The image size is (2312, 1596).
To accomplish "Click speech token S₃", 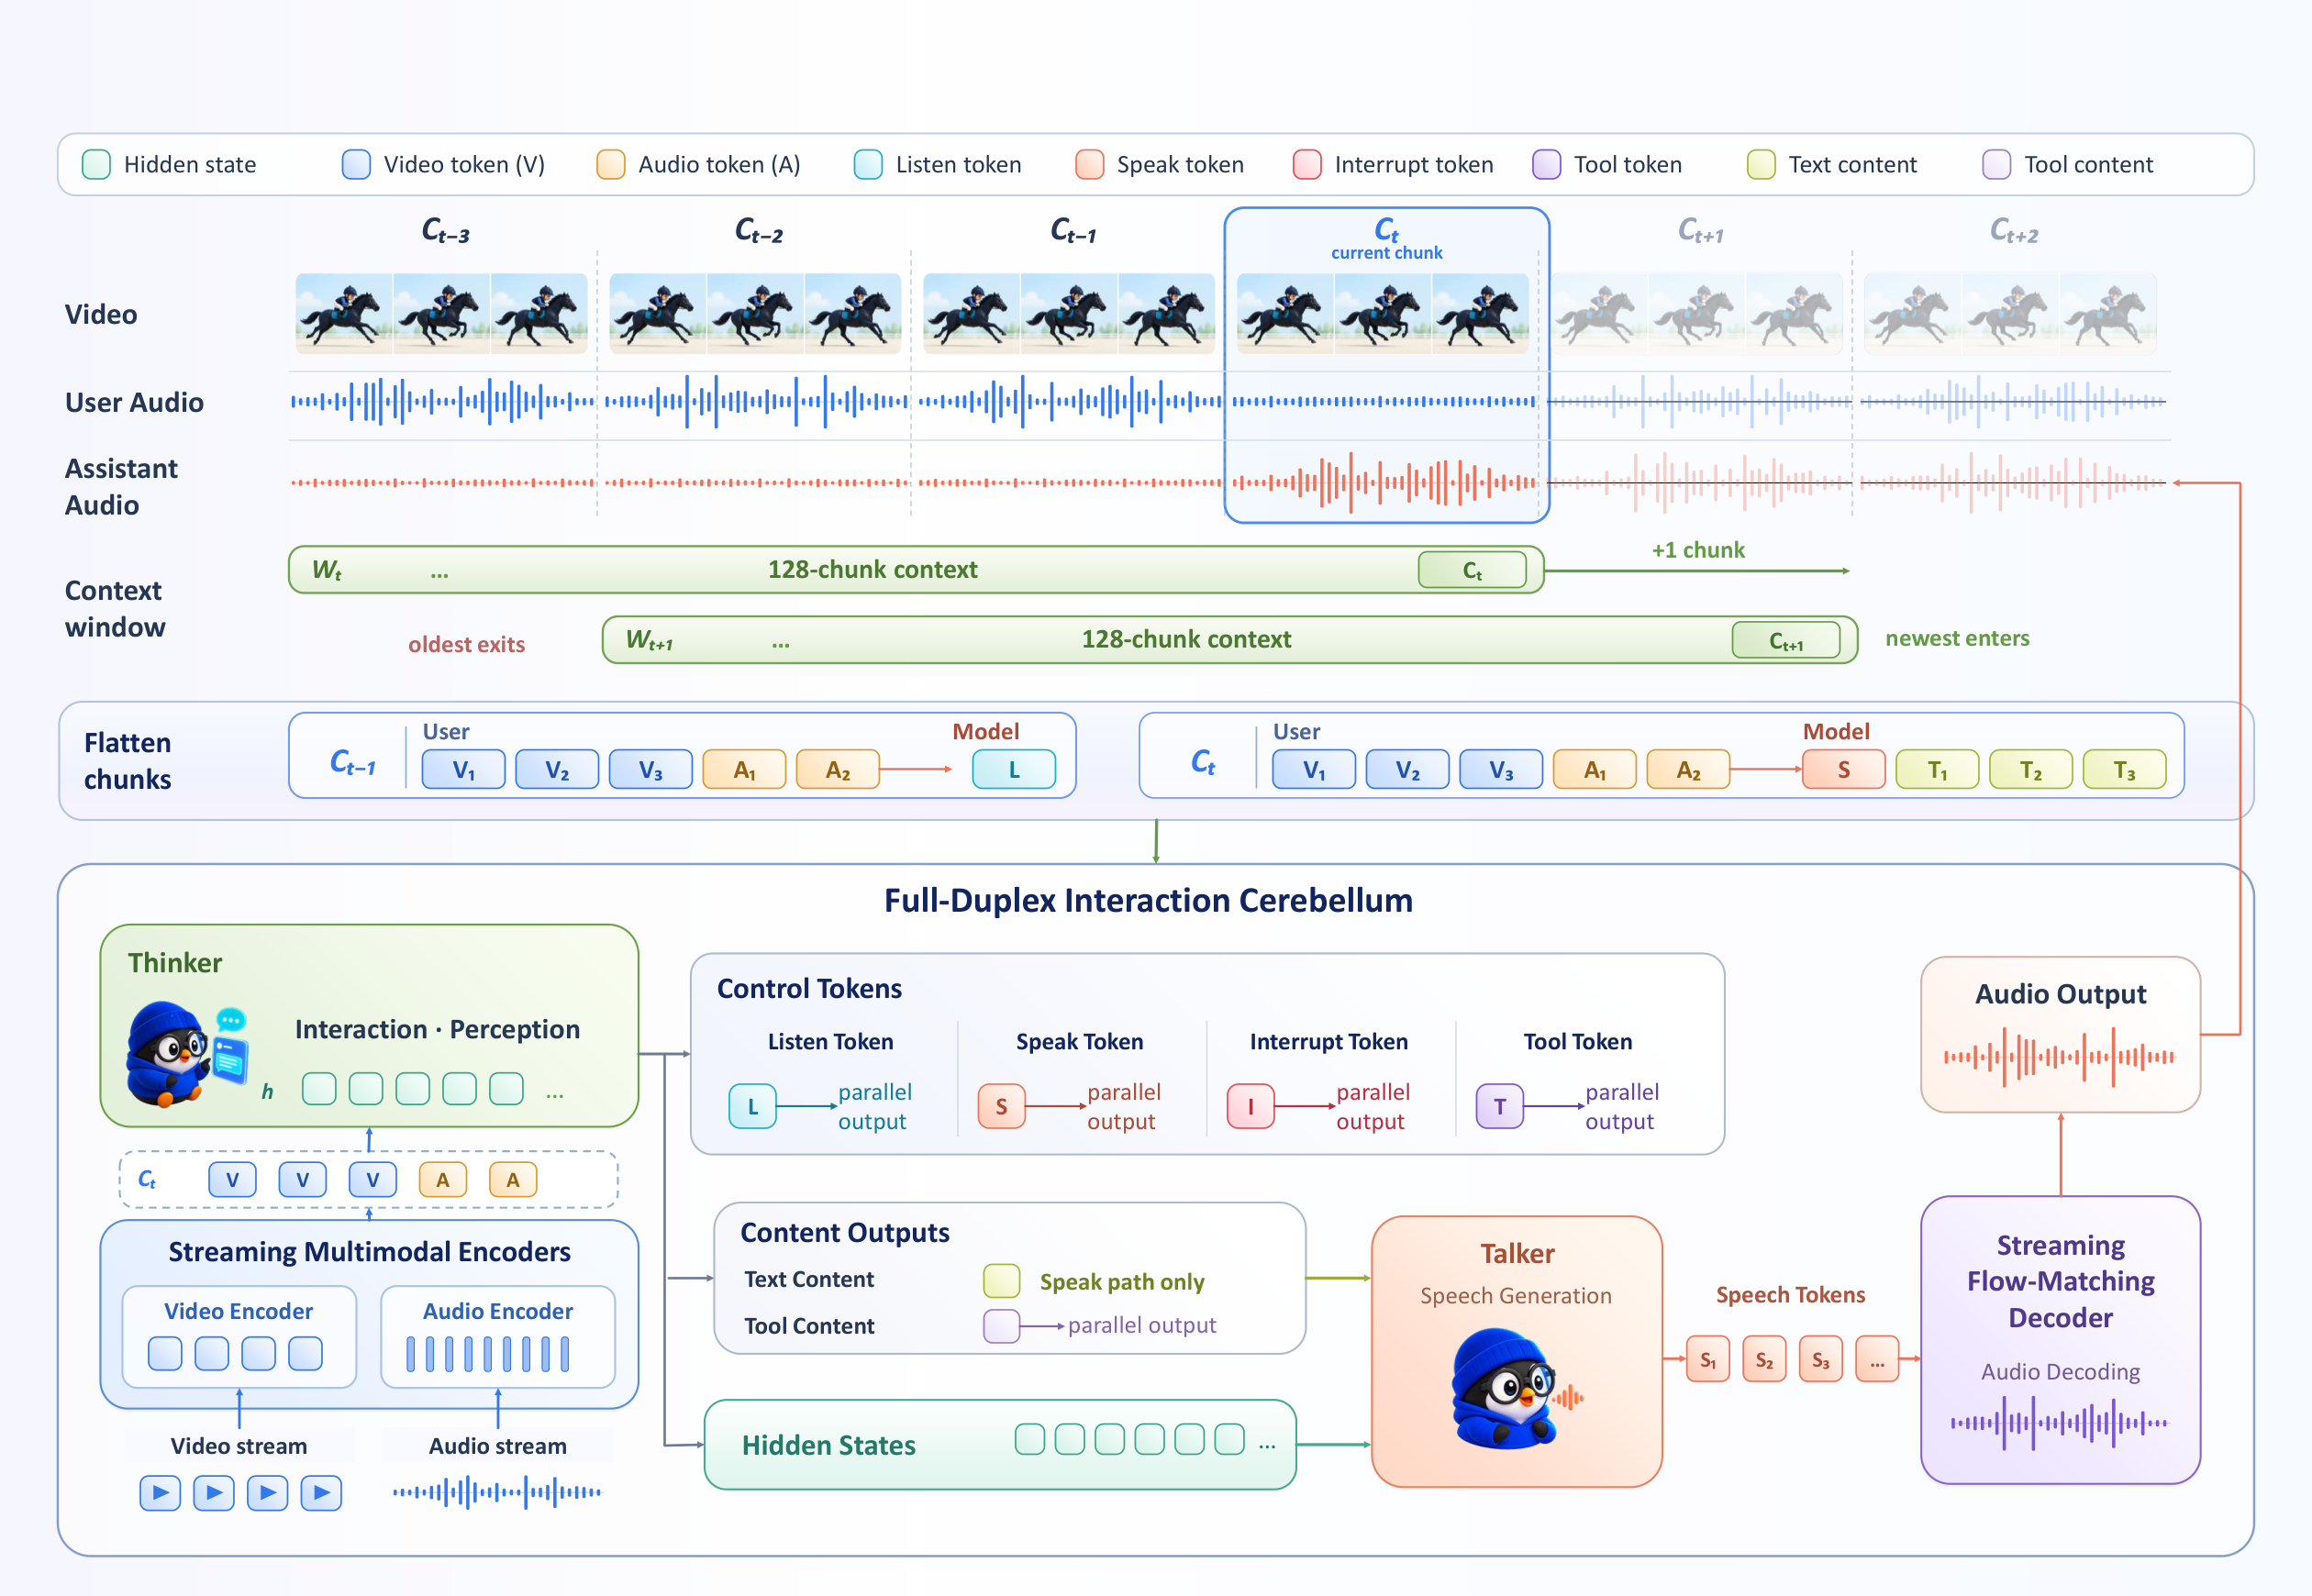I will click(1820, 1359).
